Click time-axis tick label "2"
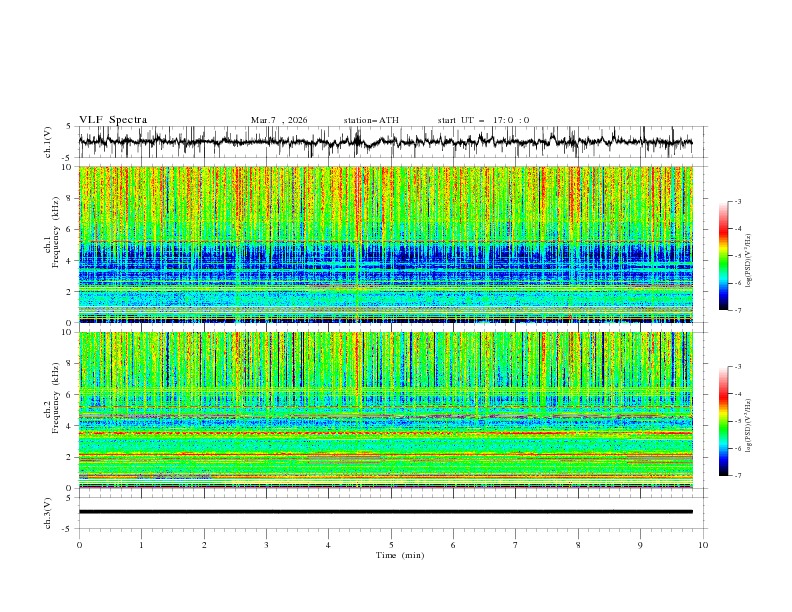Viewport: 792px width, 612px height. click(204, 545)
